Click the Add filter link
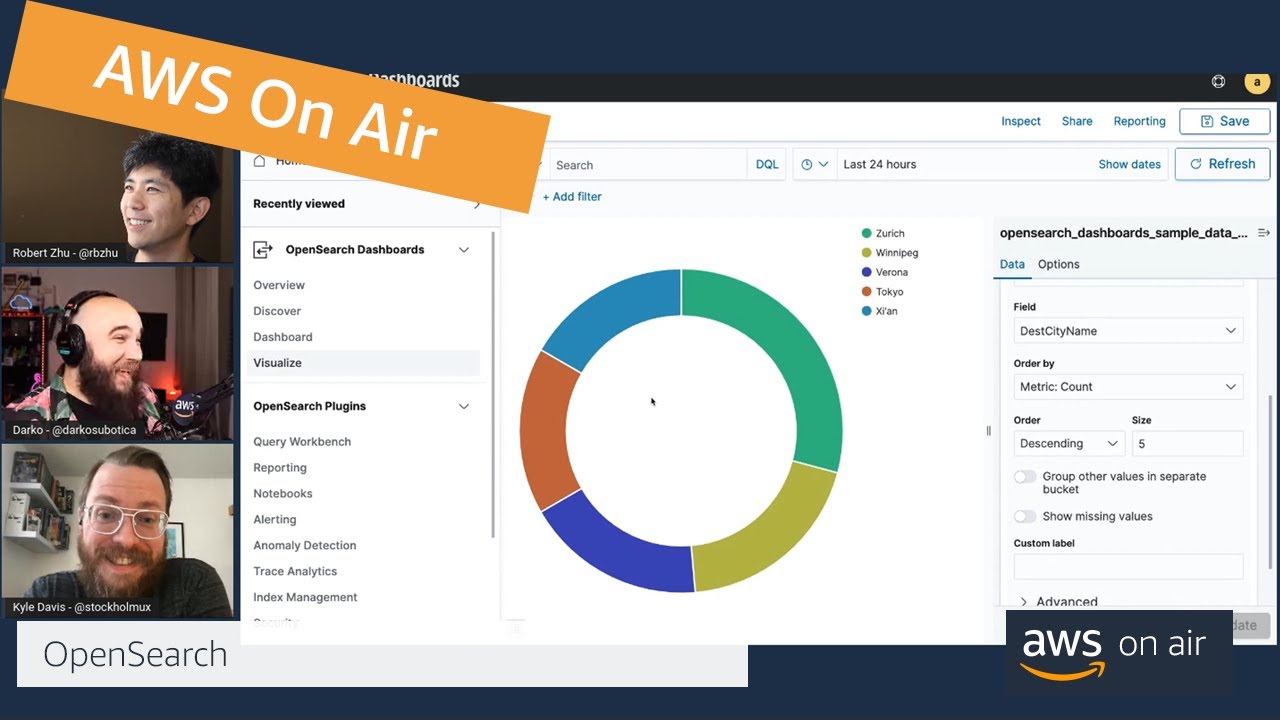Image resolution: width=1280 pixels, height=720 pixels. click(572, 197)
